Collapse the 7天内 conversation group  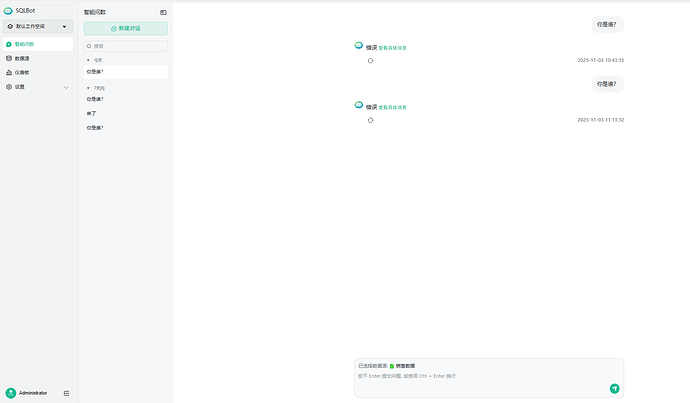pos(88,88)
